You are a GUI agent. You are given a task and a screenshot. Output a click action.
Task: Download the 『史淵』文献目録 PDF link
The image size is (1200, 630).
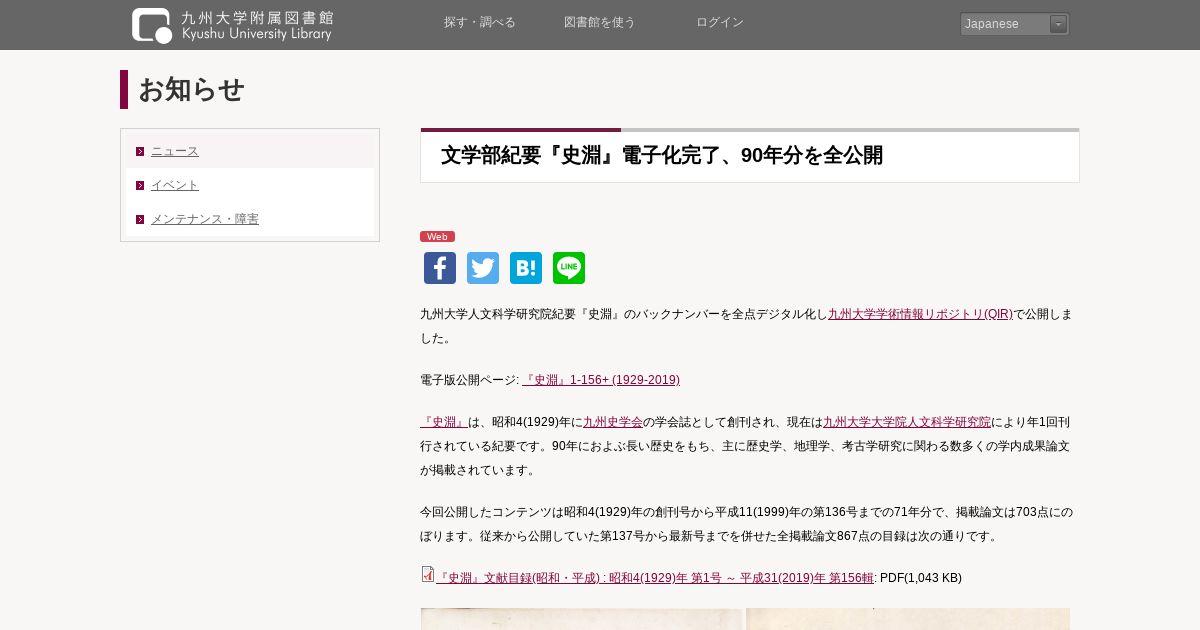pos(655,578)
